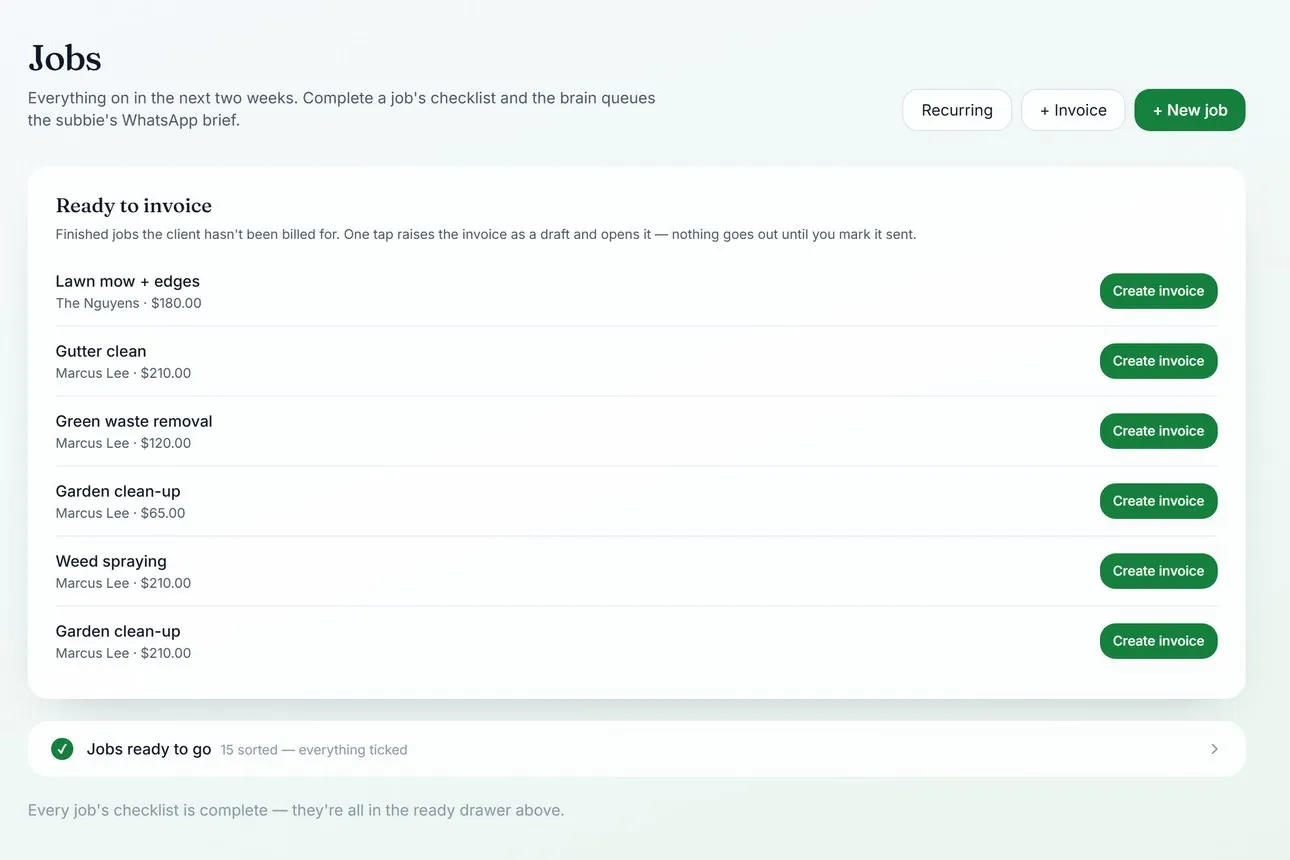Click the "Jobs" page heading
The height and width of the screenshot is (860, 1290).
tap(65, 58)
